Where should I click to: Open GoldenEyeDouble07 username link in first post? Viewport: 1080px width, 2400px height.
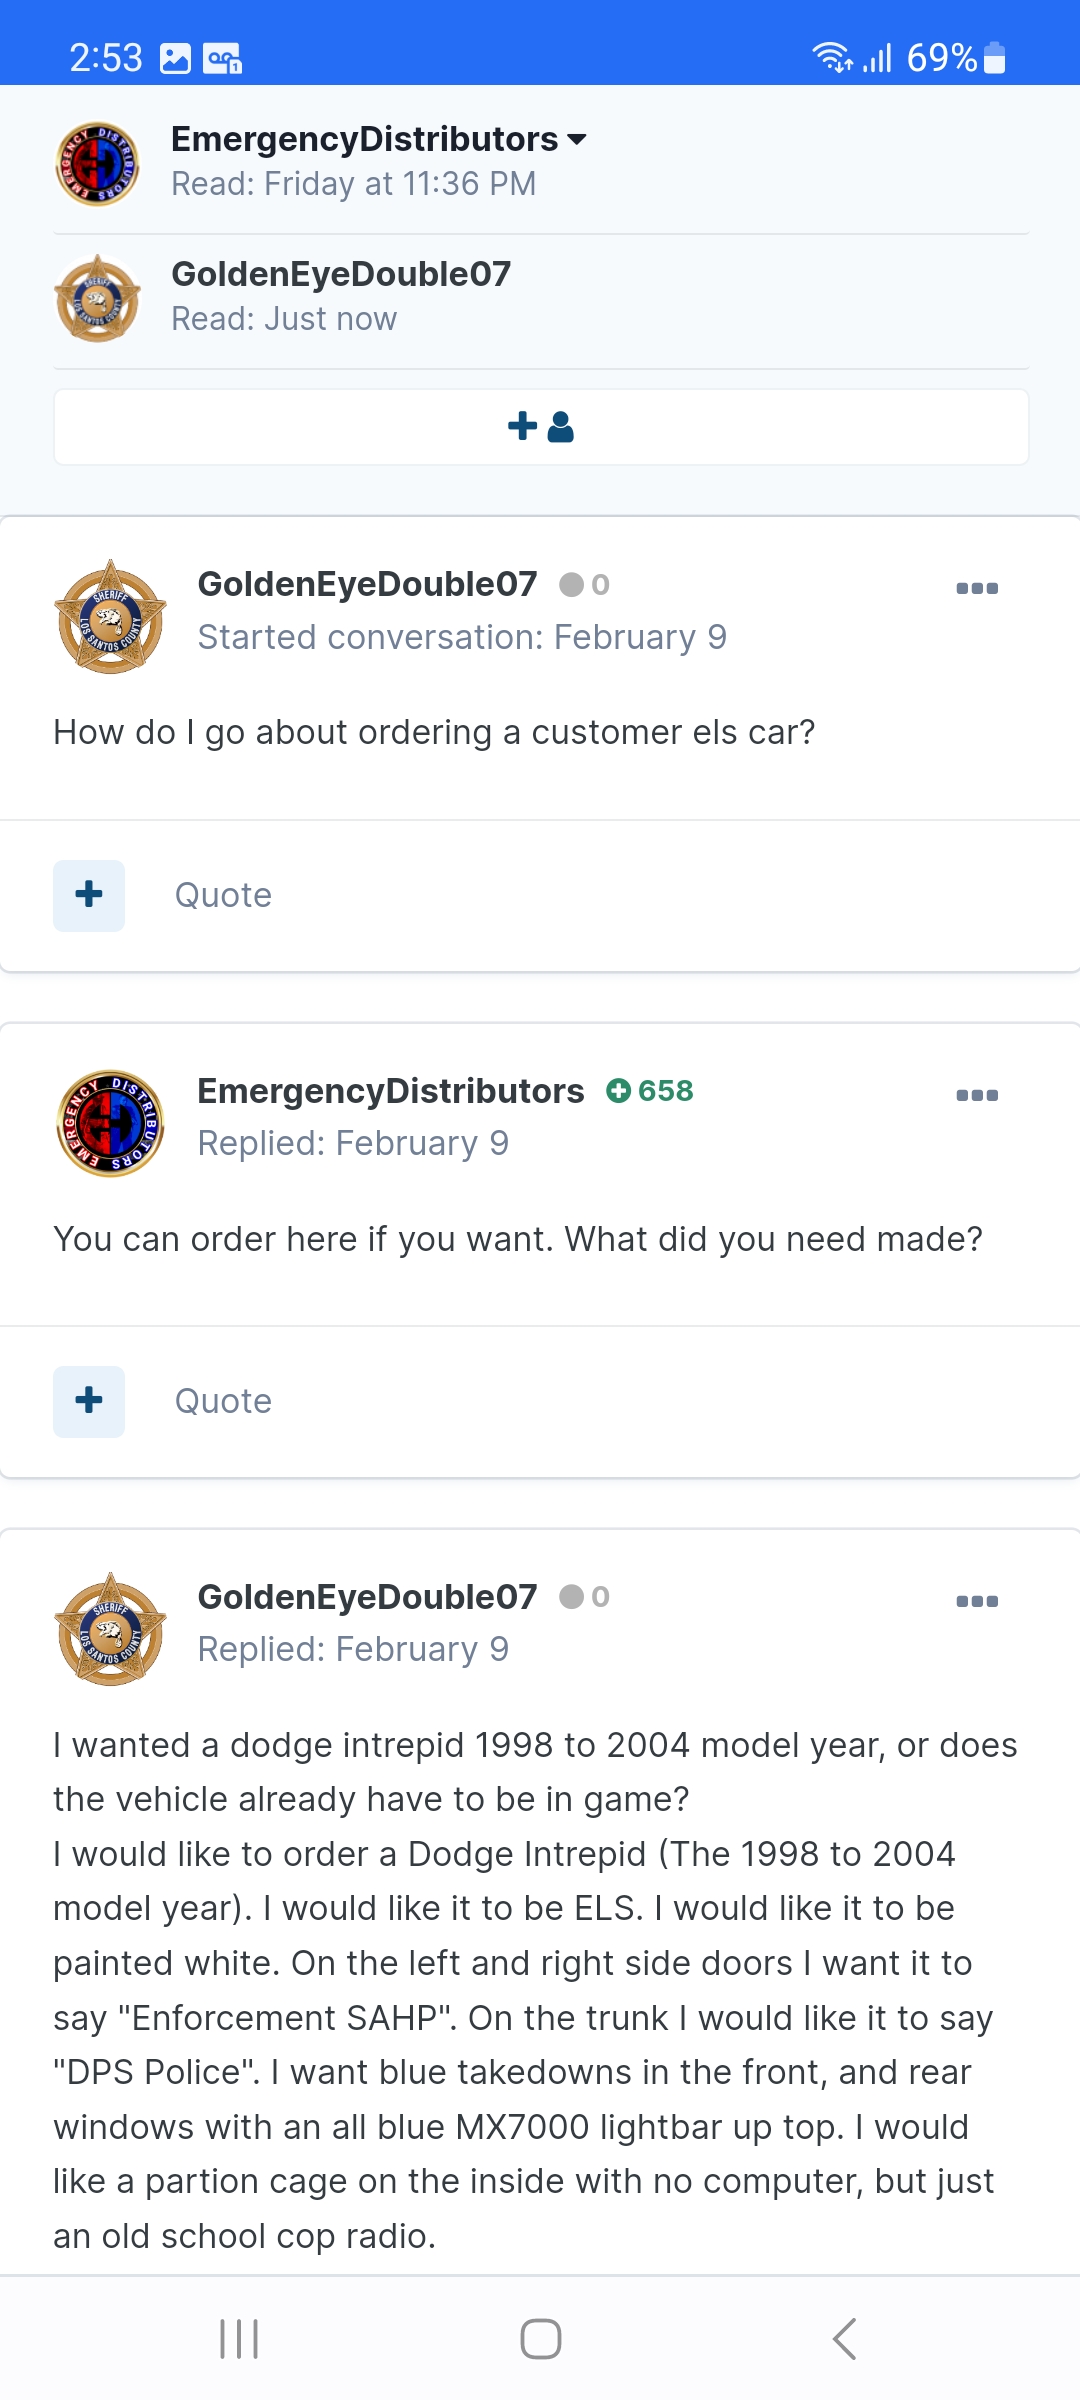pos(367,584)
